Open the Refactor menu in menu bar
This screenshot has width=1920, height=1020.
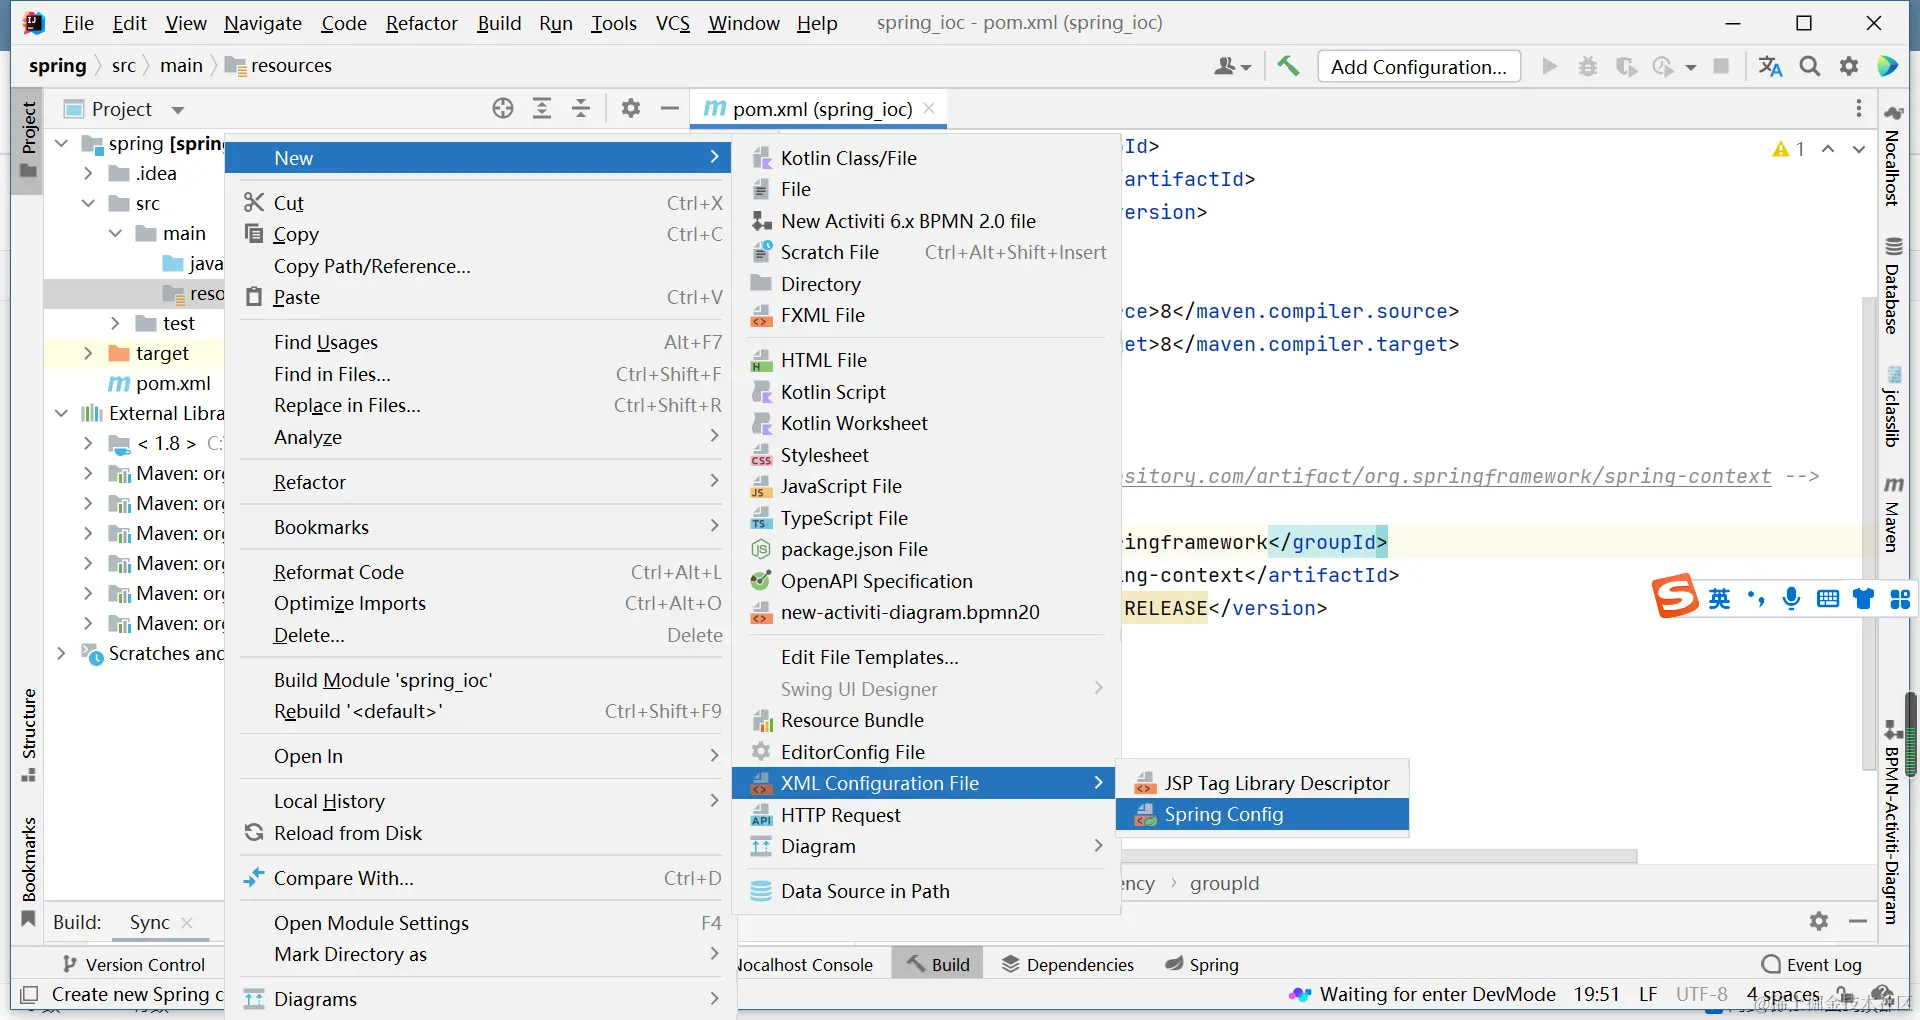[x=421, y=23]
